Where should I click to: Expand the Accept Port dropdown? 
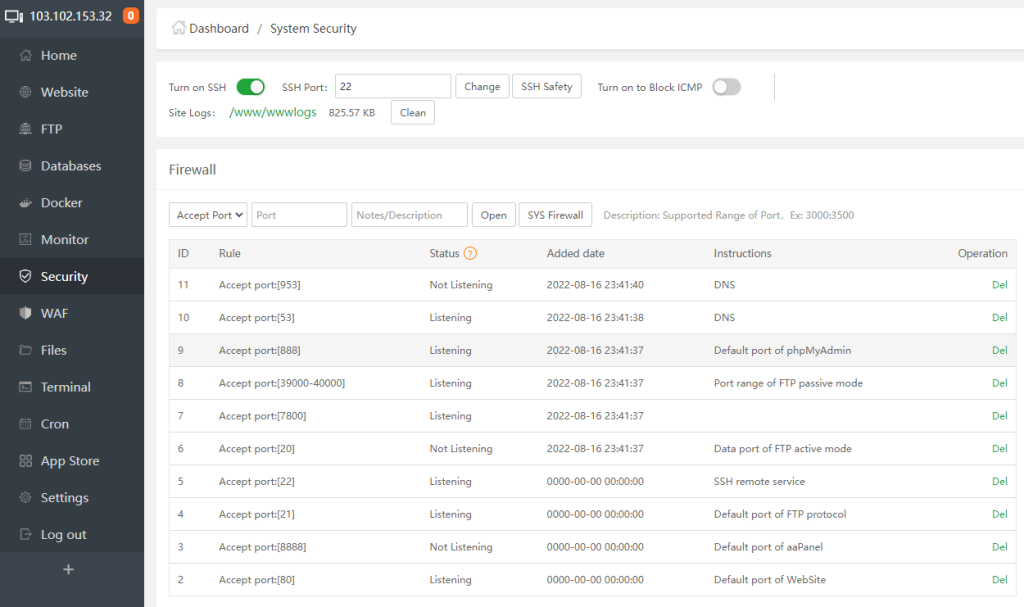[x=208, y=215]
